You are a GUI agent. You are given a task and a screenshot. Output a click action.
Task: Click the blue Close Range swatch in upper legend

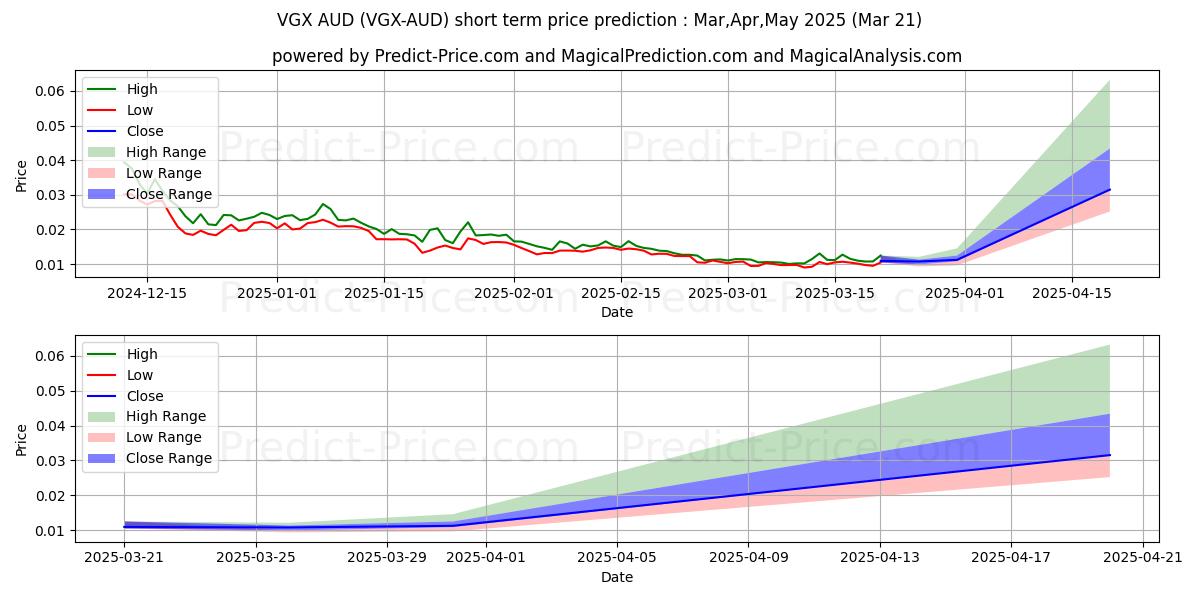tap(104, 194)
